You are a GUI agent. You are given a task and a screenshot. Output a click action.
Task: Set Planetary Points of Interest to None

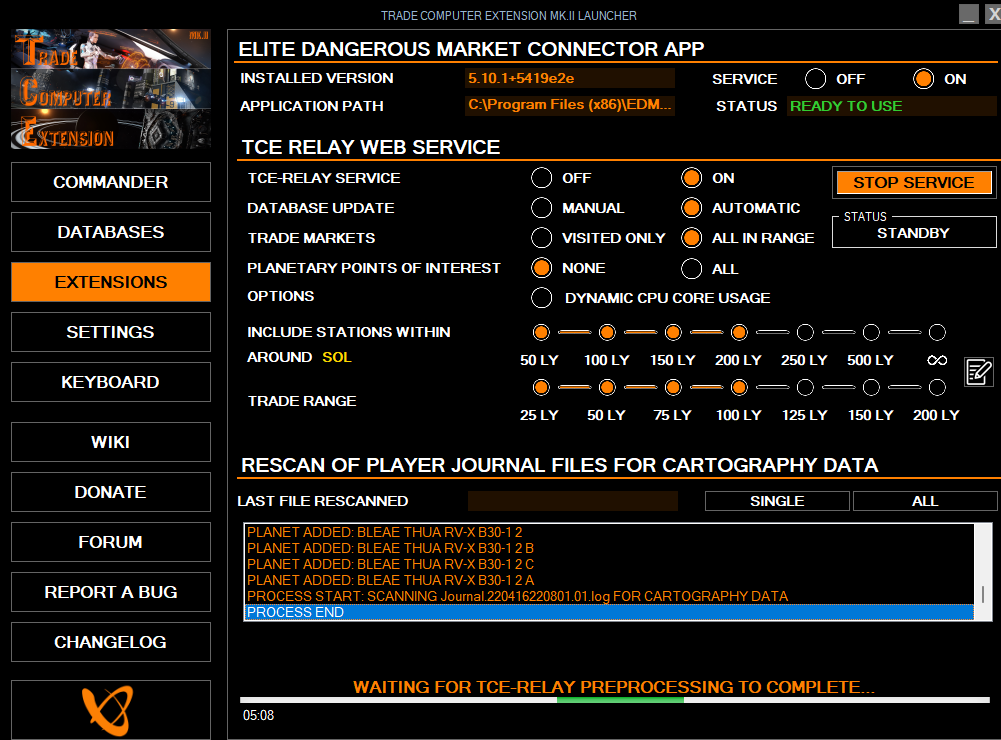click(x=541, y=268)
